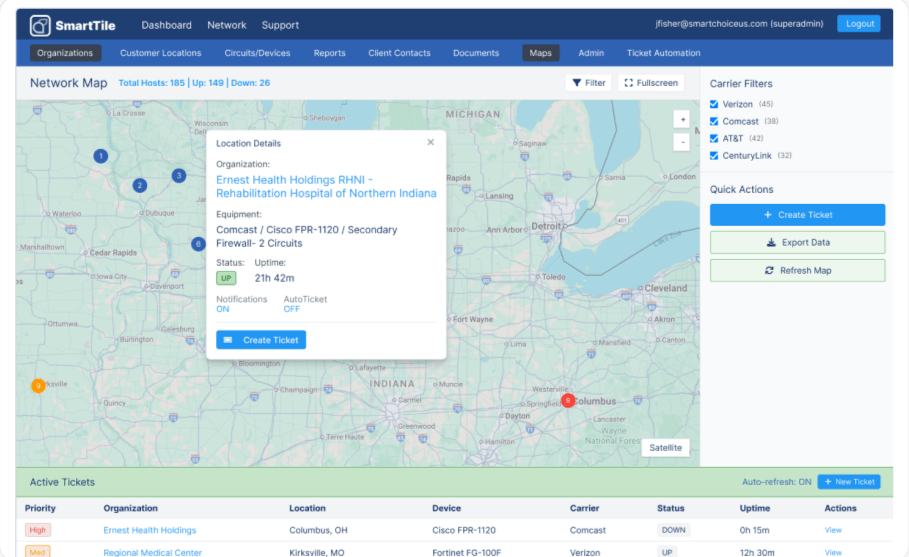The image size is (909, 557).
Task: Open Ernest Health Holdings ticket organization link
Action: (150, 530)
